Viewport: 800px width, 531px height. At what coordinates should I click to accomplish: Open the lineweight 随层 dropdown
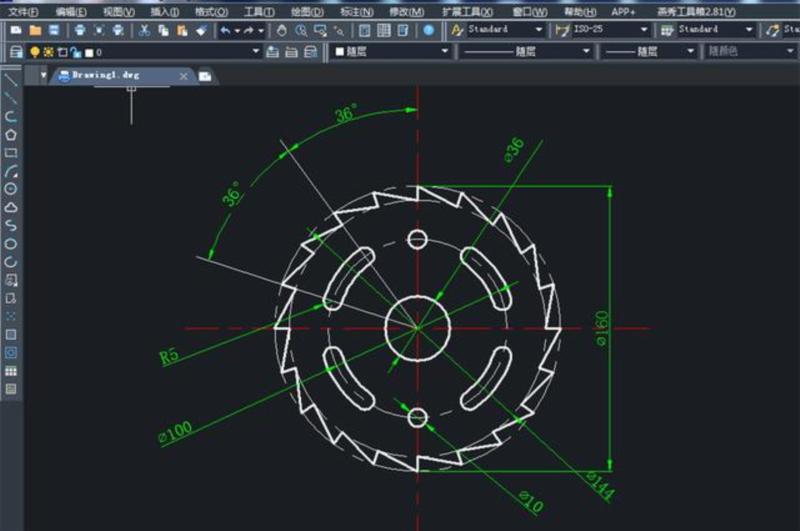click(691, 51)
